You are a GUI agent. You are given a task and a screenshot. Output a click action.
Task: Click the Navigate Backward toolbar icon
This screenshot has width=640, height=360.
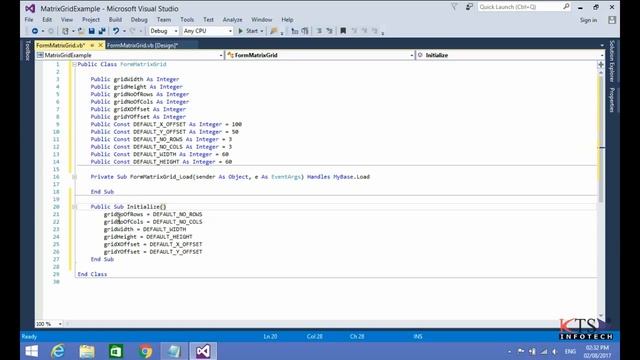35,31
